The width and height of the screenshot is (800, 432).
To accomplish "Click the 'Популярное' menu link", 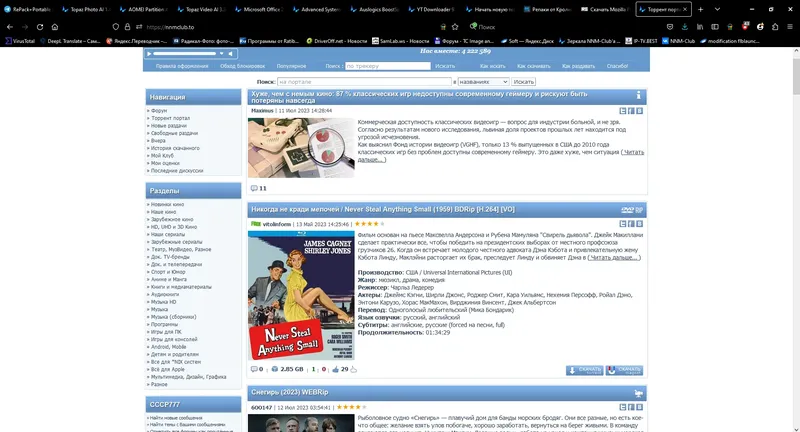I will pos(291,66).
